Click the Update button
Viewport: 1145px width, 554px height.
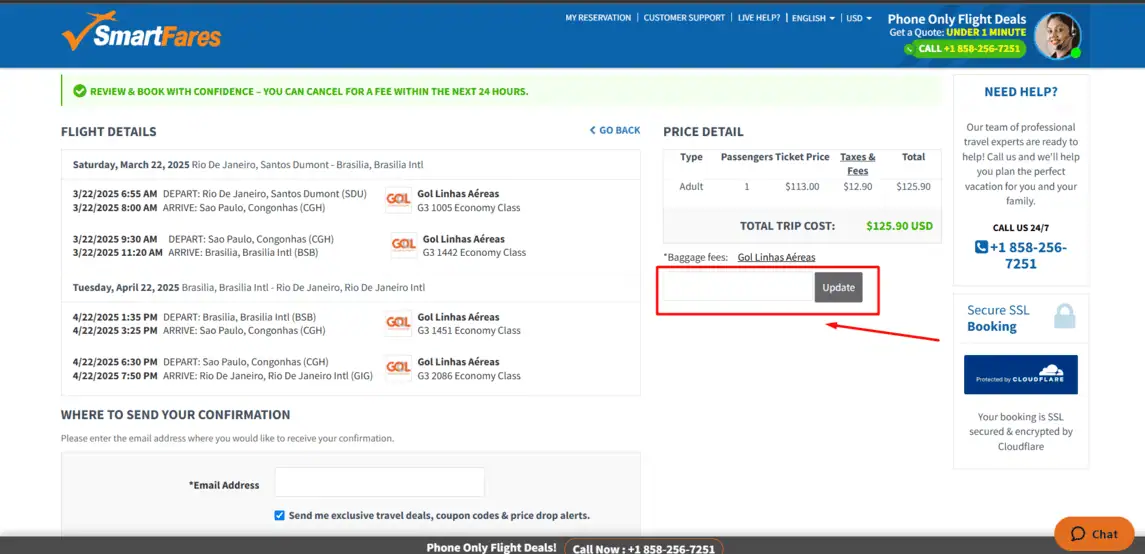[838, 288]
